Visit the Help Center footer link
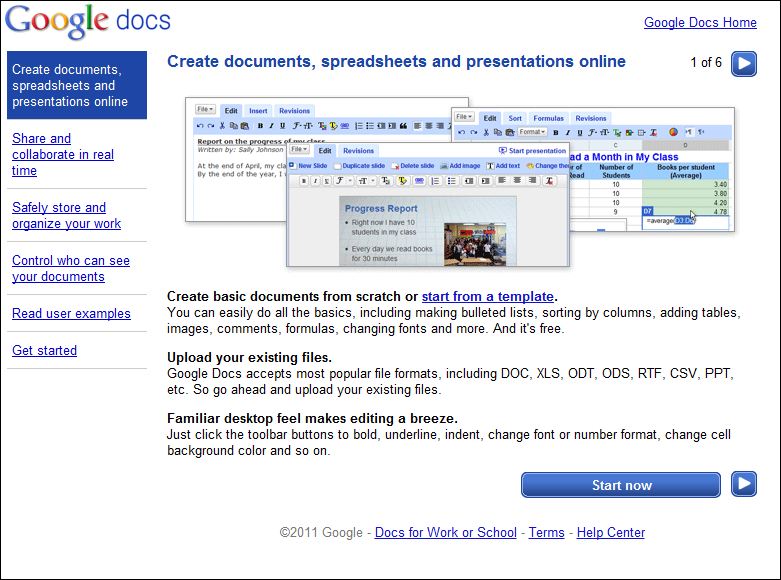This screenshot has width=781, height=580. [611, 533]
